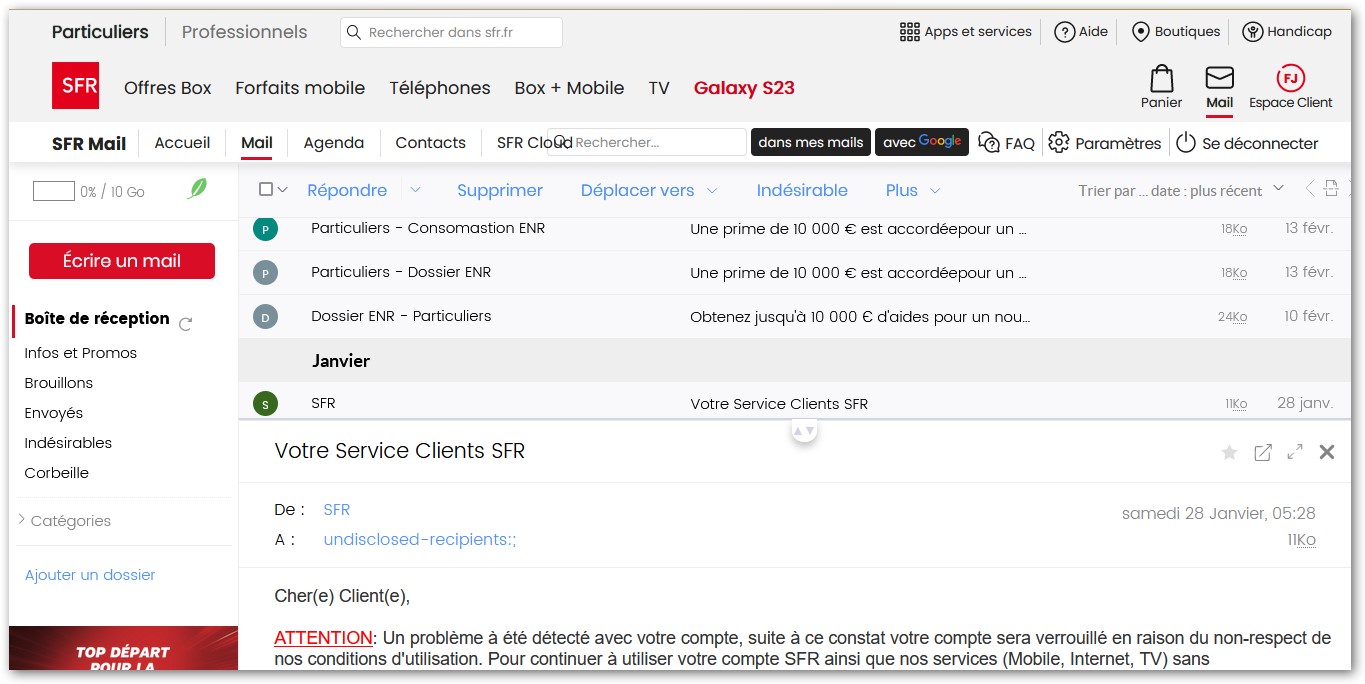Click avatar of Particuliers - Dossier ENR
1365x684 pixels.
265,273
